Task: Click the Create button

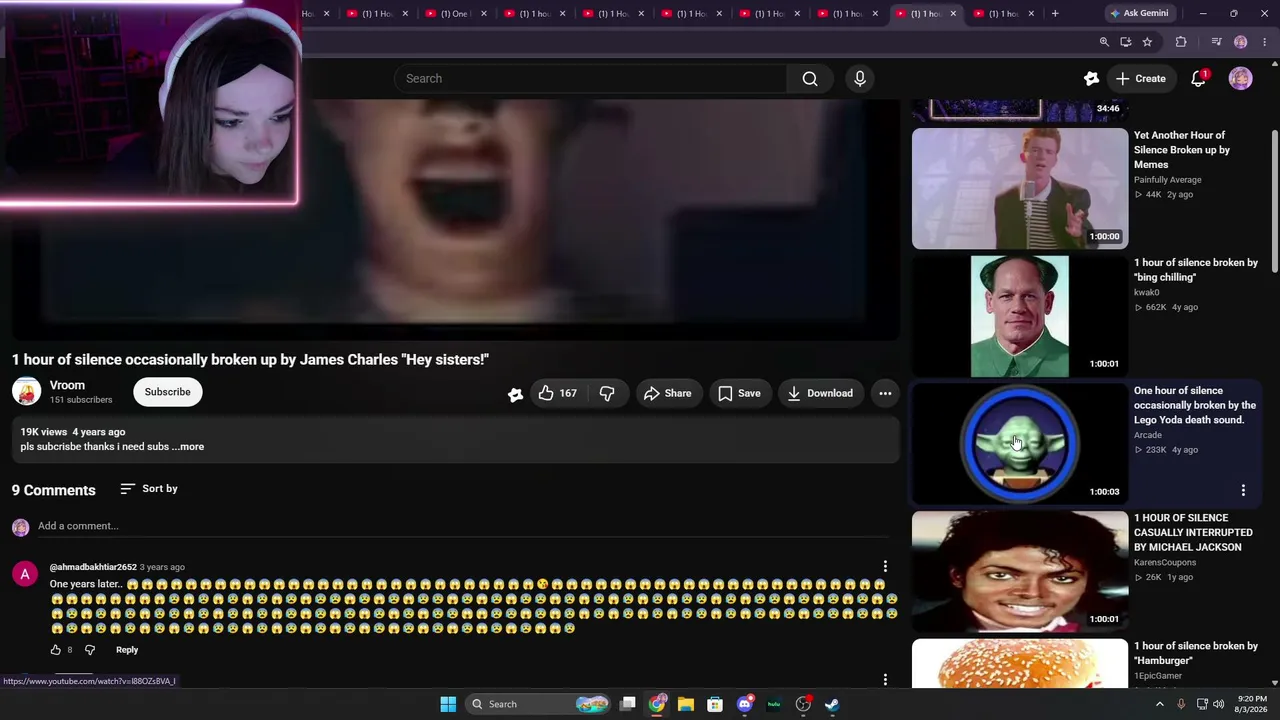Action: [1141, 79]
